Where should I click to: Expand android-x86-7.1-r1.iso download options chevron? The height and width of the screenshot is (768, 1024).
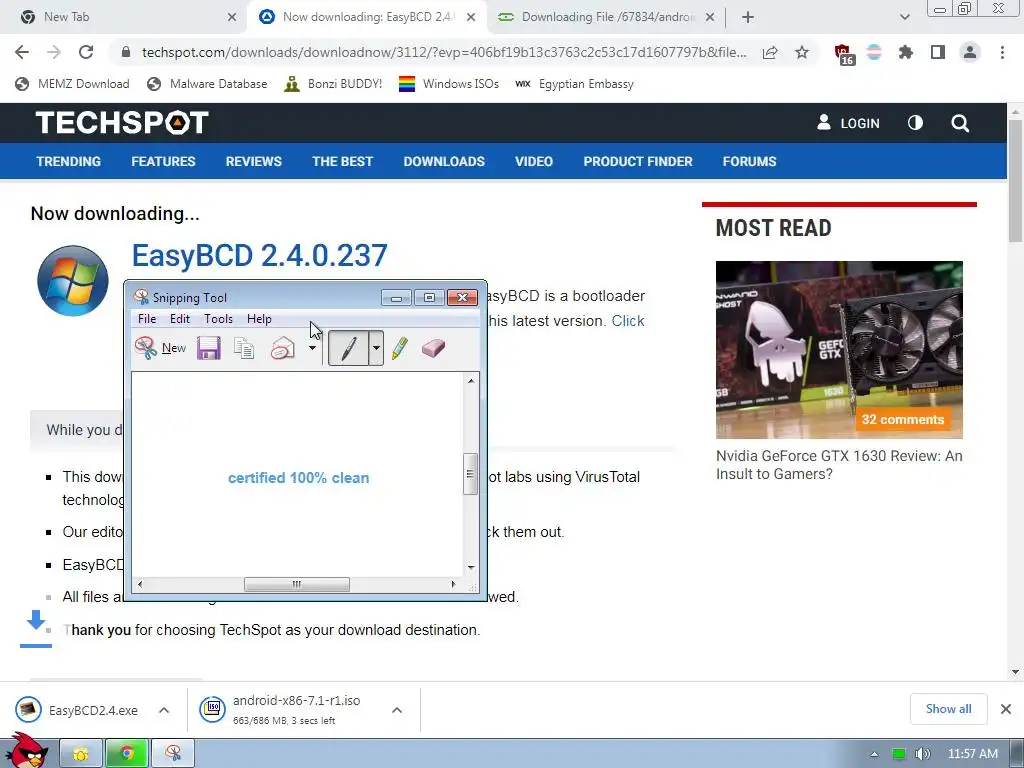tap(396, 710)
